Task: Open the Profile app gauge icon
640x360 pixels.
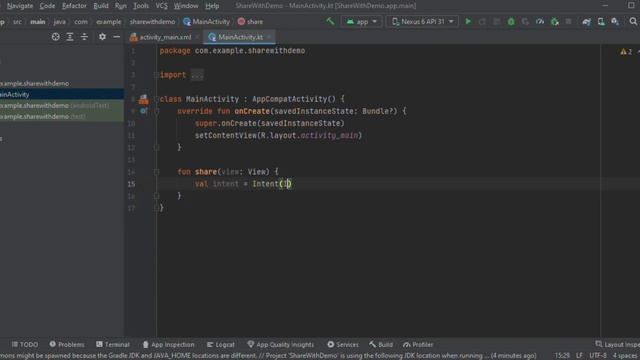Action: point(540,22)
